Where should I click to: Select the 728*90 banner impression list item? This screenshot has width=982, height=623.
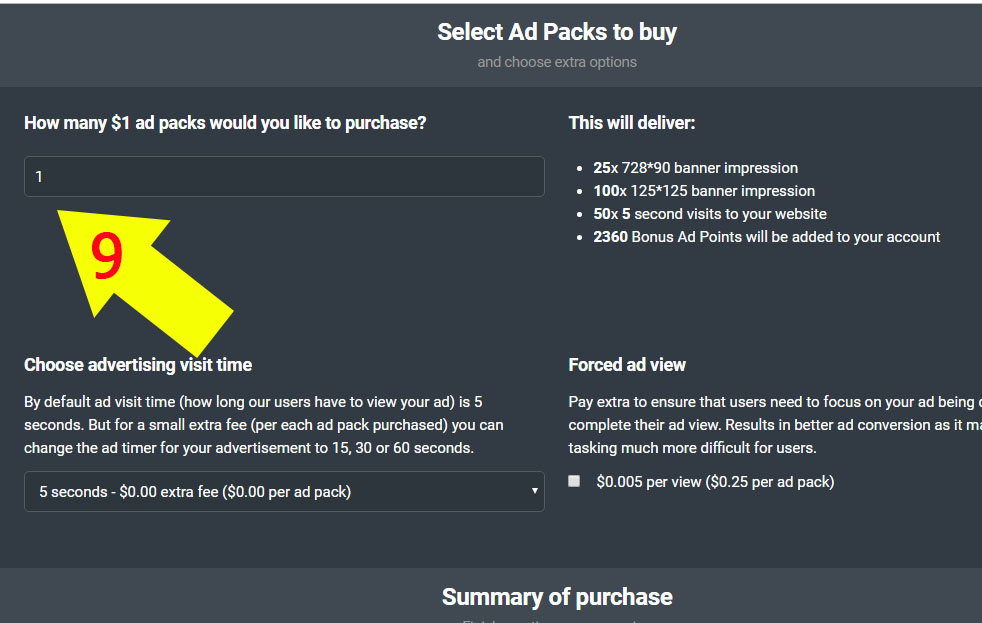(x=695, y=168)
